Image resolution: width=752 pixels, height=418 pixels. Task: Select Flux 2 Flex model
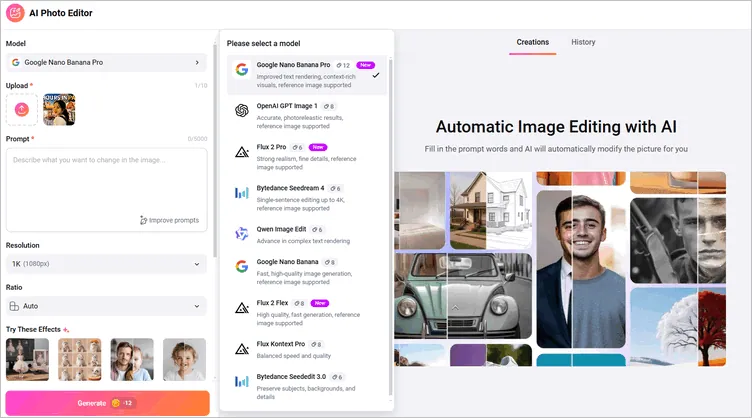(307, 313)
